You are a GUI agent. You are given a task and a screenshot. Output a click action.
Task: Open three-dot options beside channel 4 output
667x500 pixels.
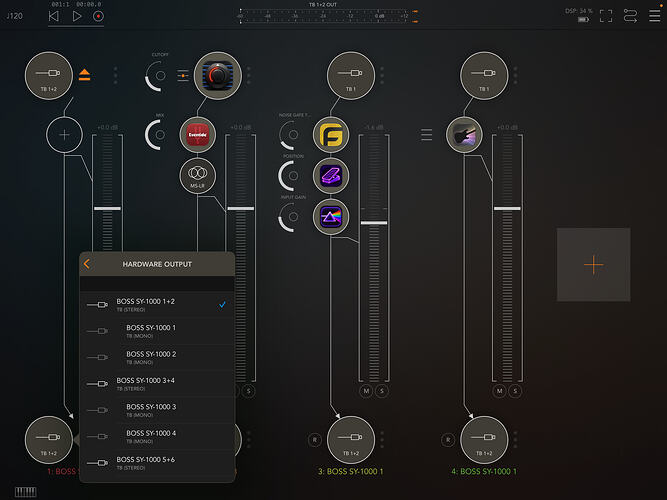(515, 440)
